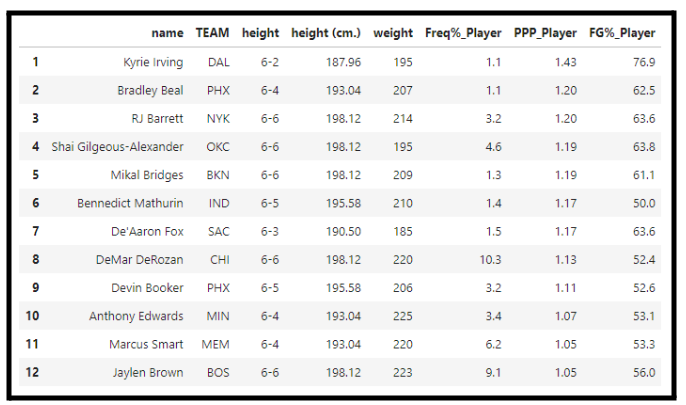Click the Bradley Beal name cell

(x=150, y=91)
